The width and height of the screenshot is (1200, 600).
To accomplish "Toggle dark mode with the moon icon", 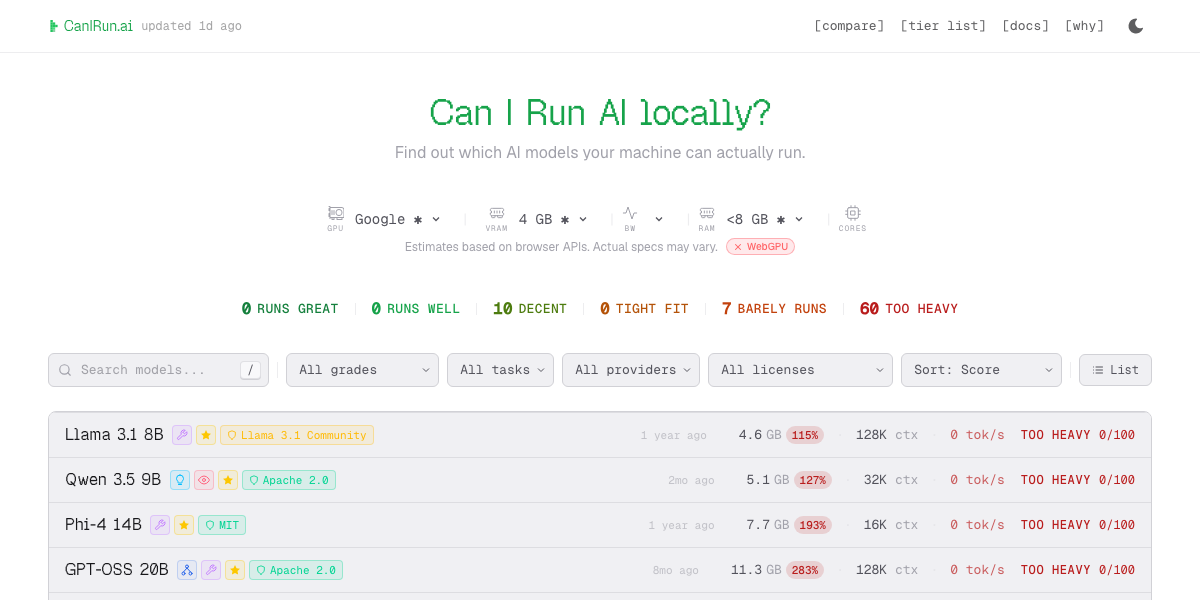I will pyautogui.click(x=1135, y=25).
